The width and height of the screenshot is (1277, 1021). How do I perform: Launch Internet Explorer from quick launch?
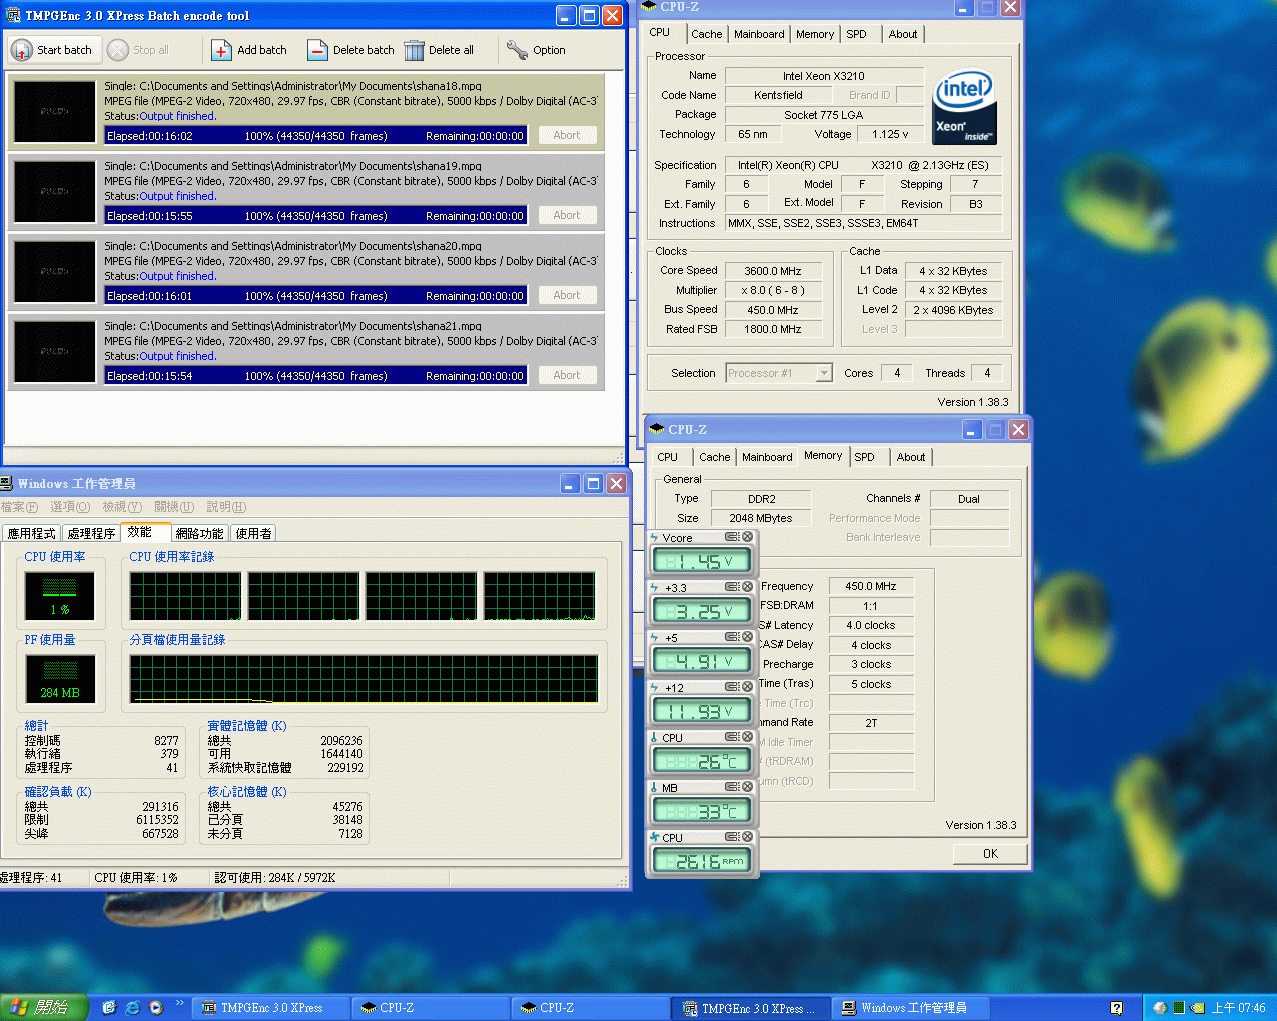[x=132, y=1008]
